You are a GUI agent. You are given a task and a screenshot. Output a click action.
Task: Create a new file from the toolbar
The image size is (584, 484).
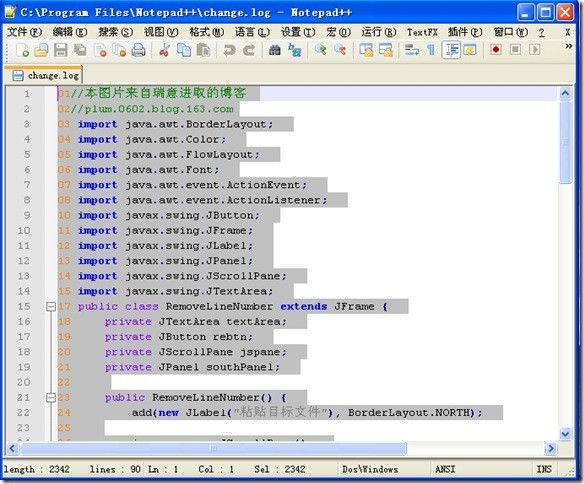coord(22,50)
